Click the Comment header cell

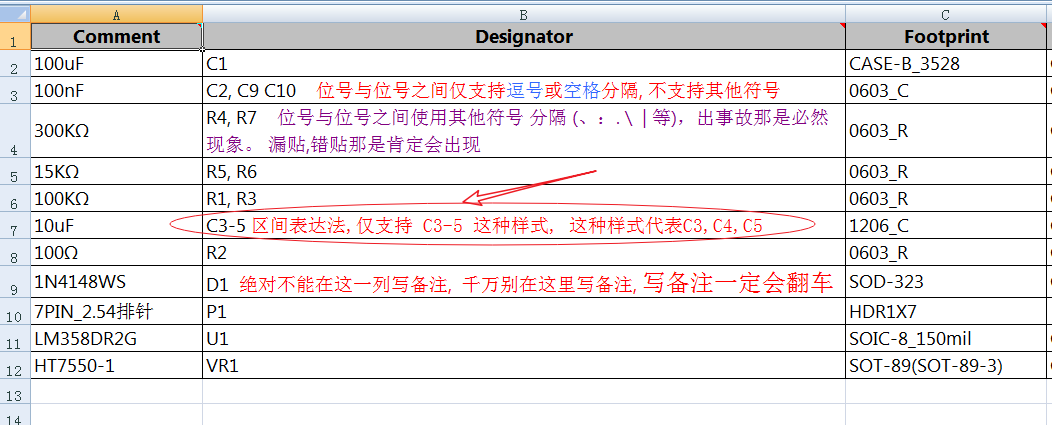click(116, 37)
